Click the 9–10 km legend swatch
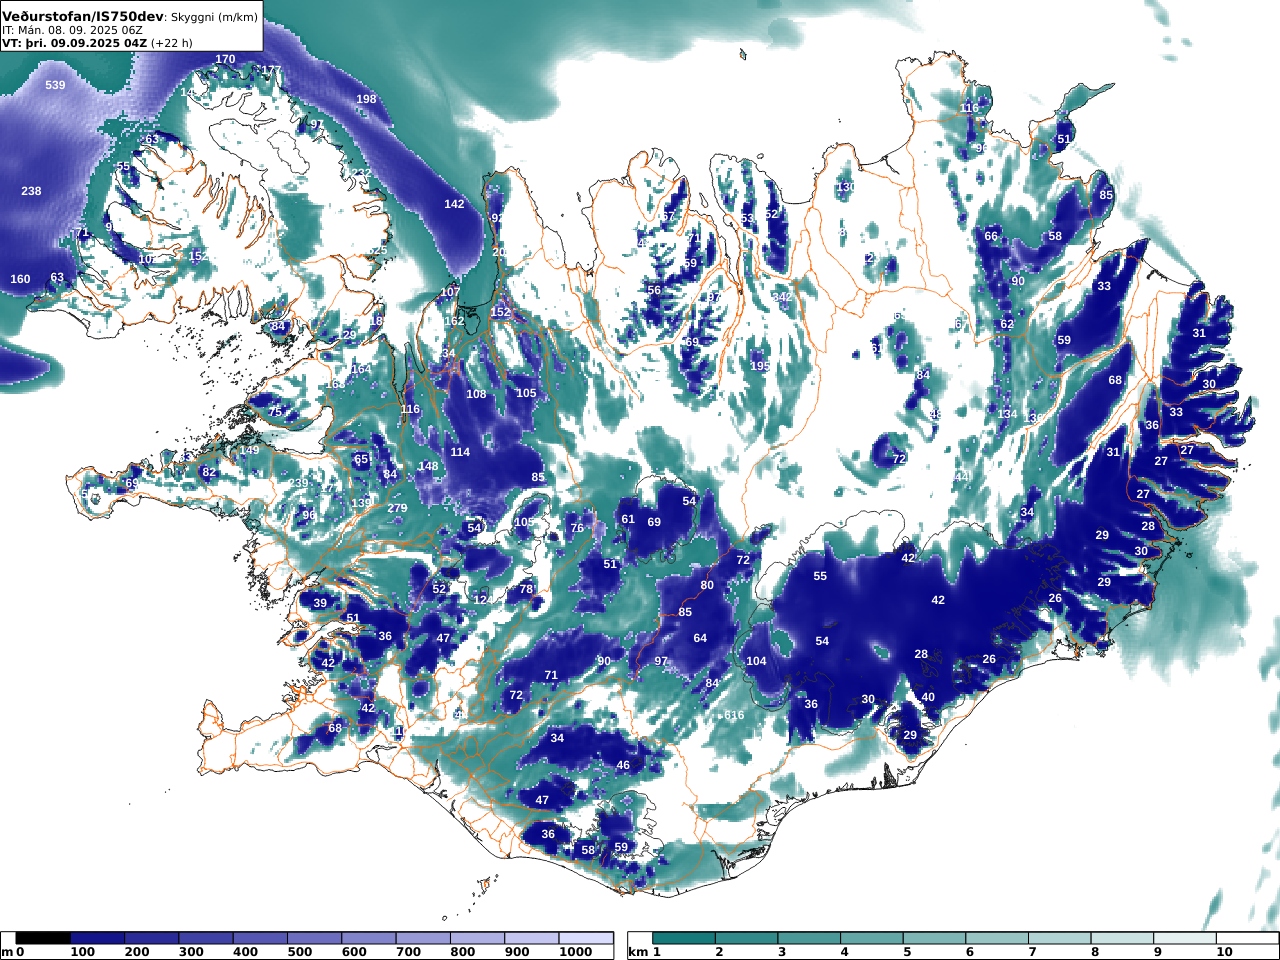Viewport: 1280px width, 960px height. click(x=1186, y=938)
